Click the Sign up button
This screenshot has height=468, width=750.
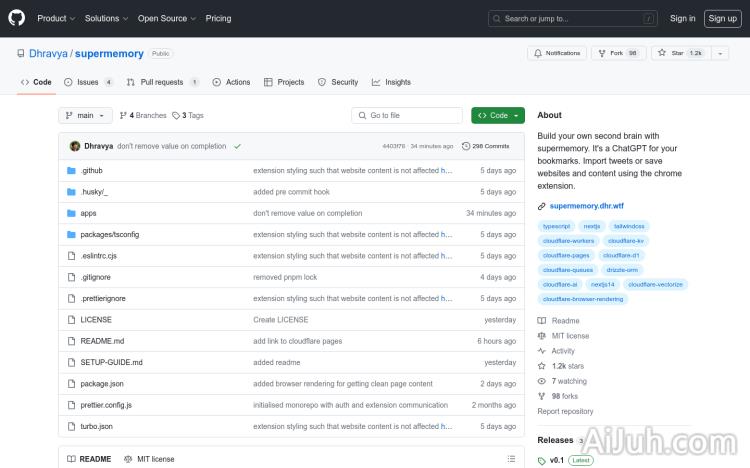tap(720, 18)
